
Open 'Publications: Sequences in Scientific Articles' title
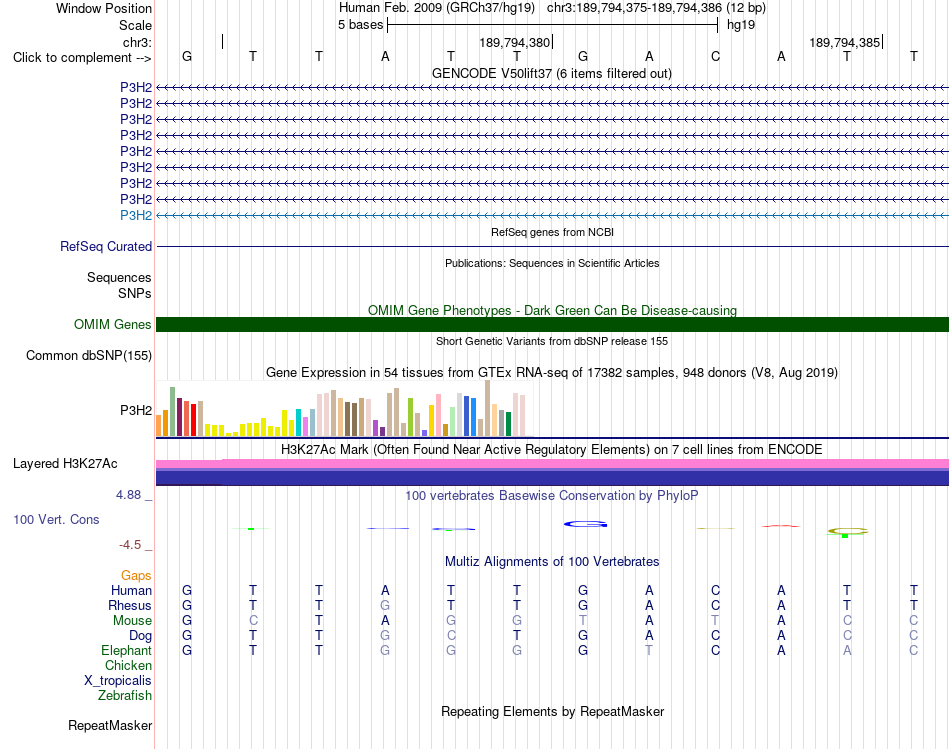coord(552,263)
